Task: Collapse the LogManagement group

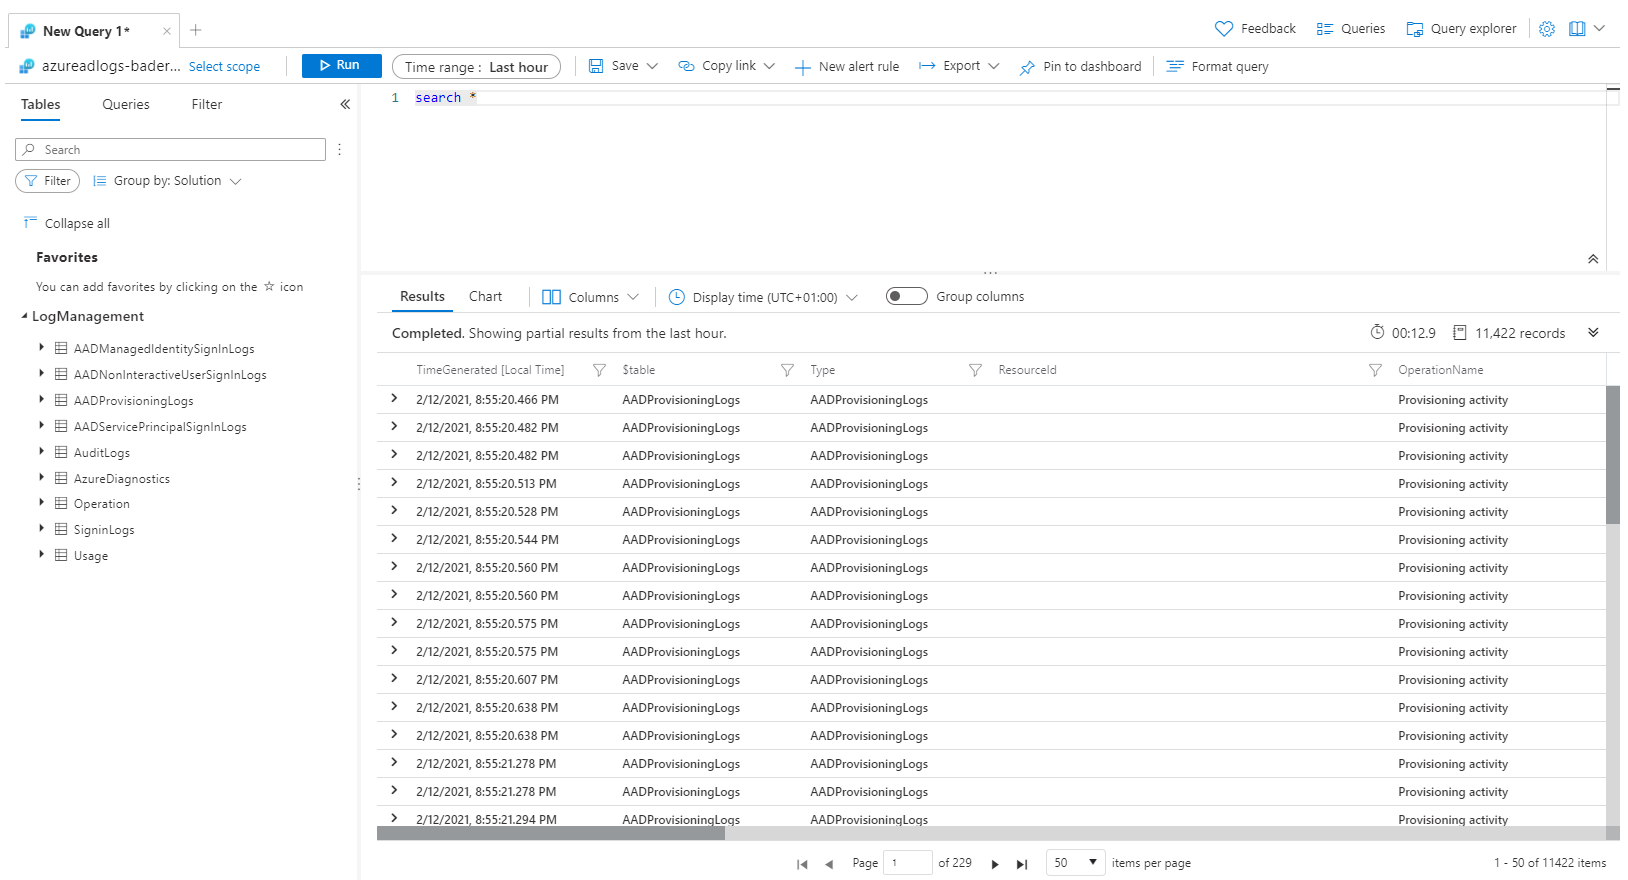Action: 24,316
